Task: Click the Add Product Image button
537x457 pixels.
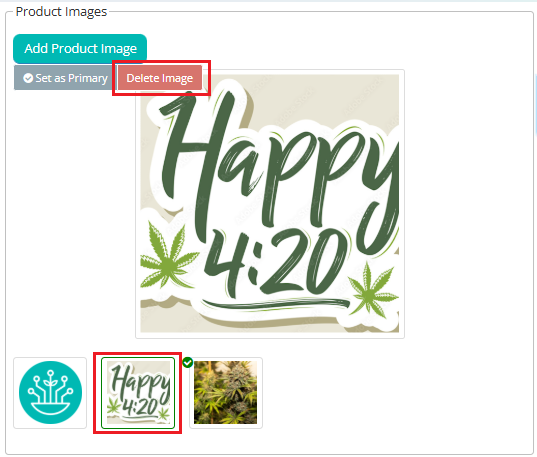Action: click(x=80, y=48)
